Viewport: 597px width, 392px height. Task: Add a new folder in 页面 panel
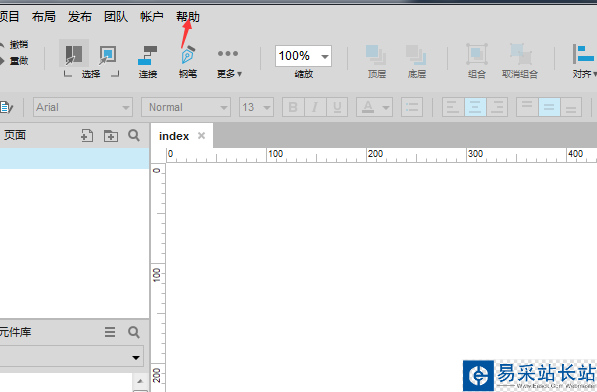[x=111, y=135]
